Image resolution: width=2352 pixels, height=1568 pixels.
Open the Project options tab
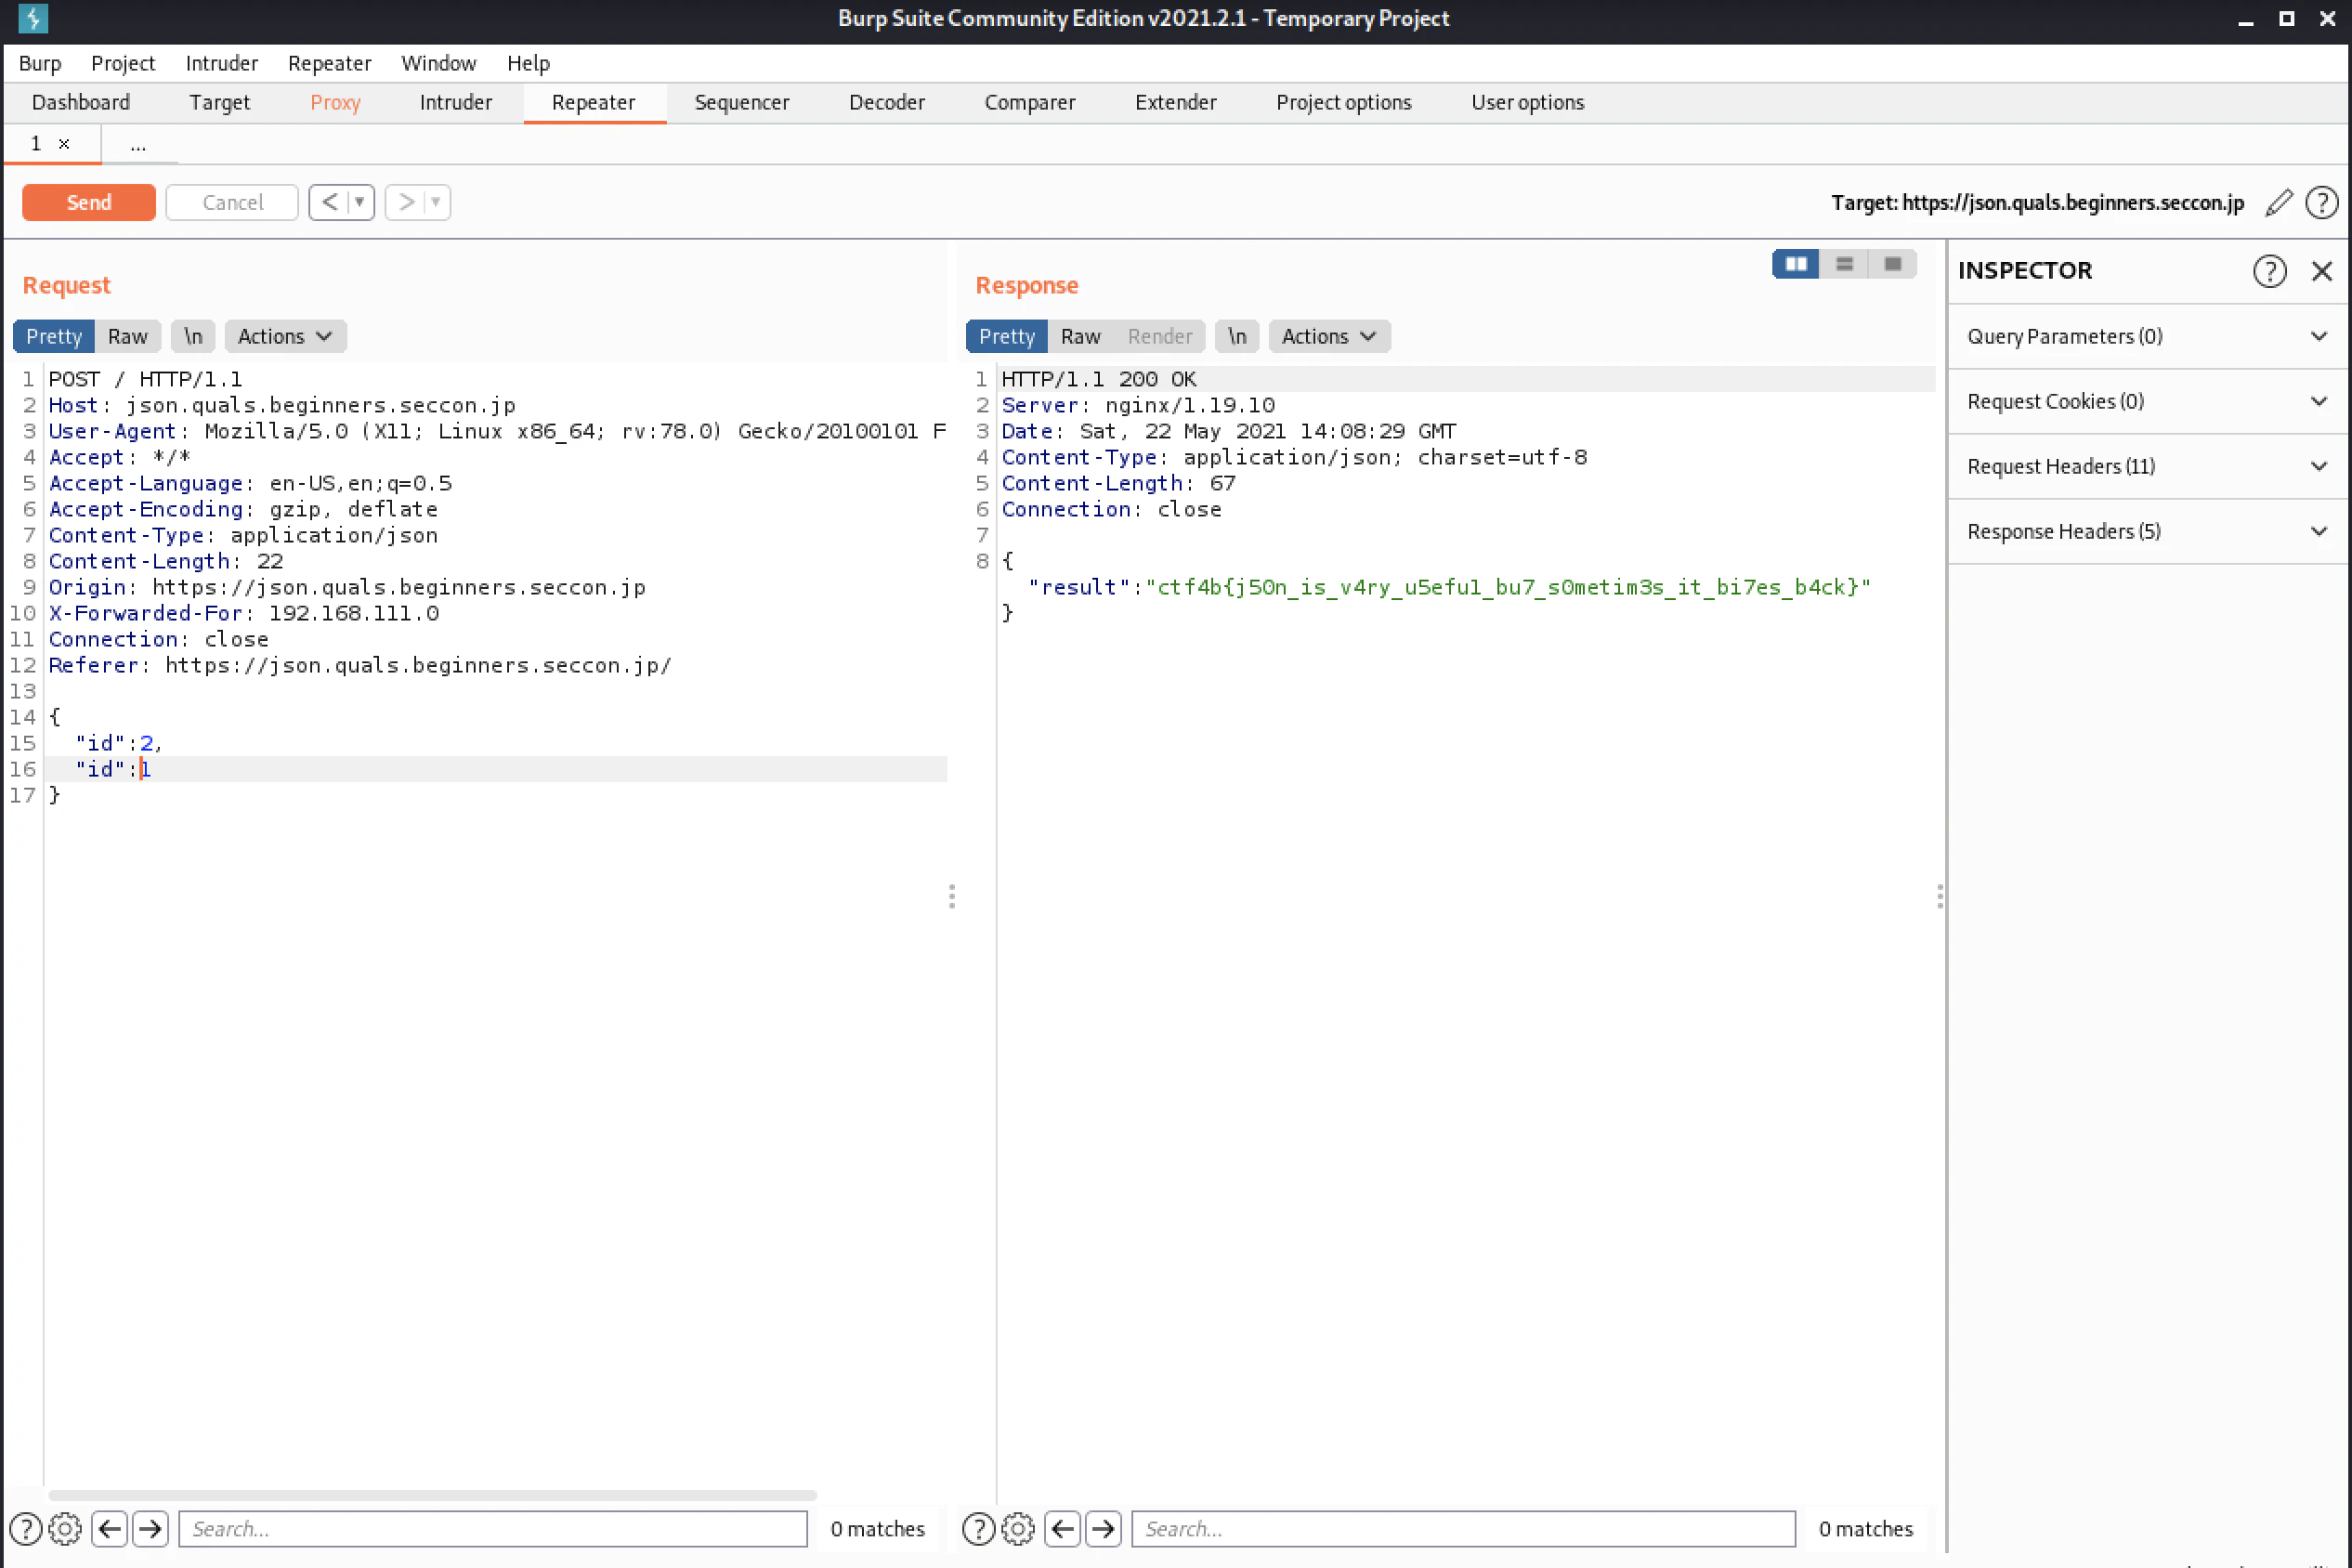point(1344,103)
